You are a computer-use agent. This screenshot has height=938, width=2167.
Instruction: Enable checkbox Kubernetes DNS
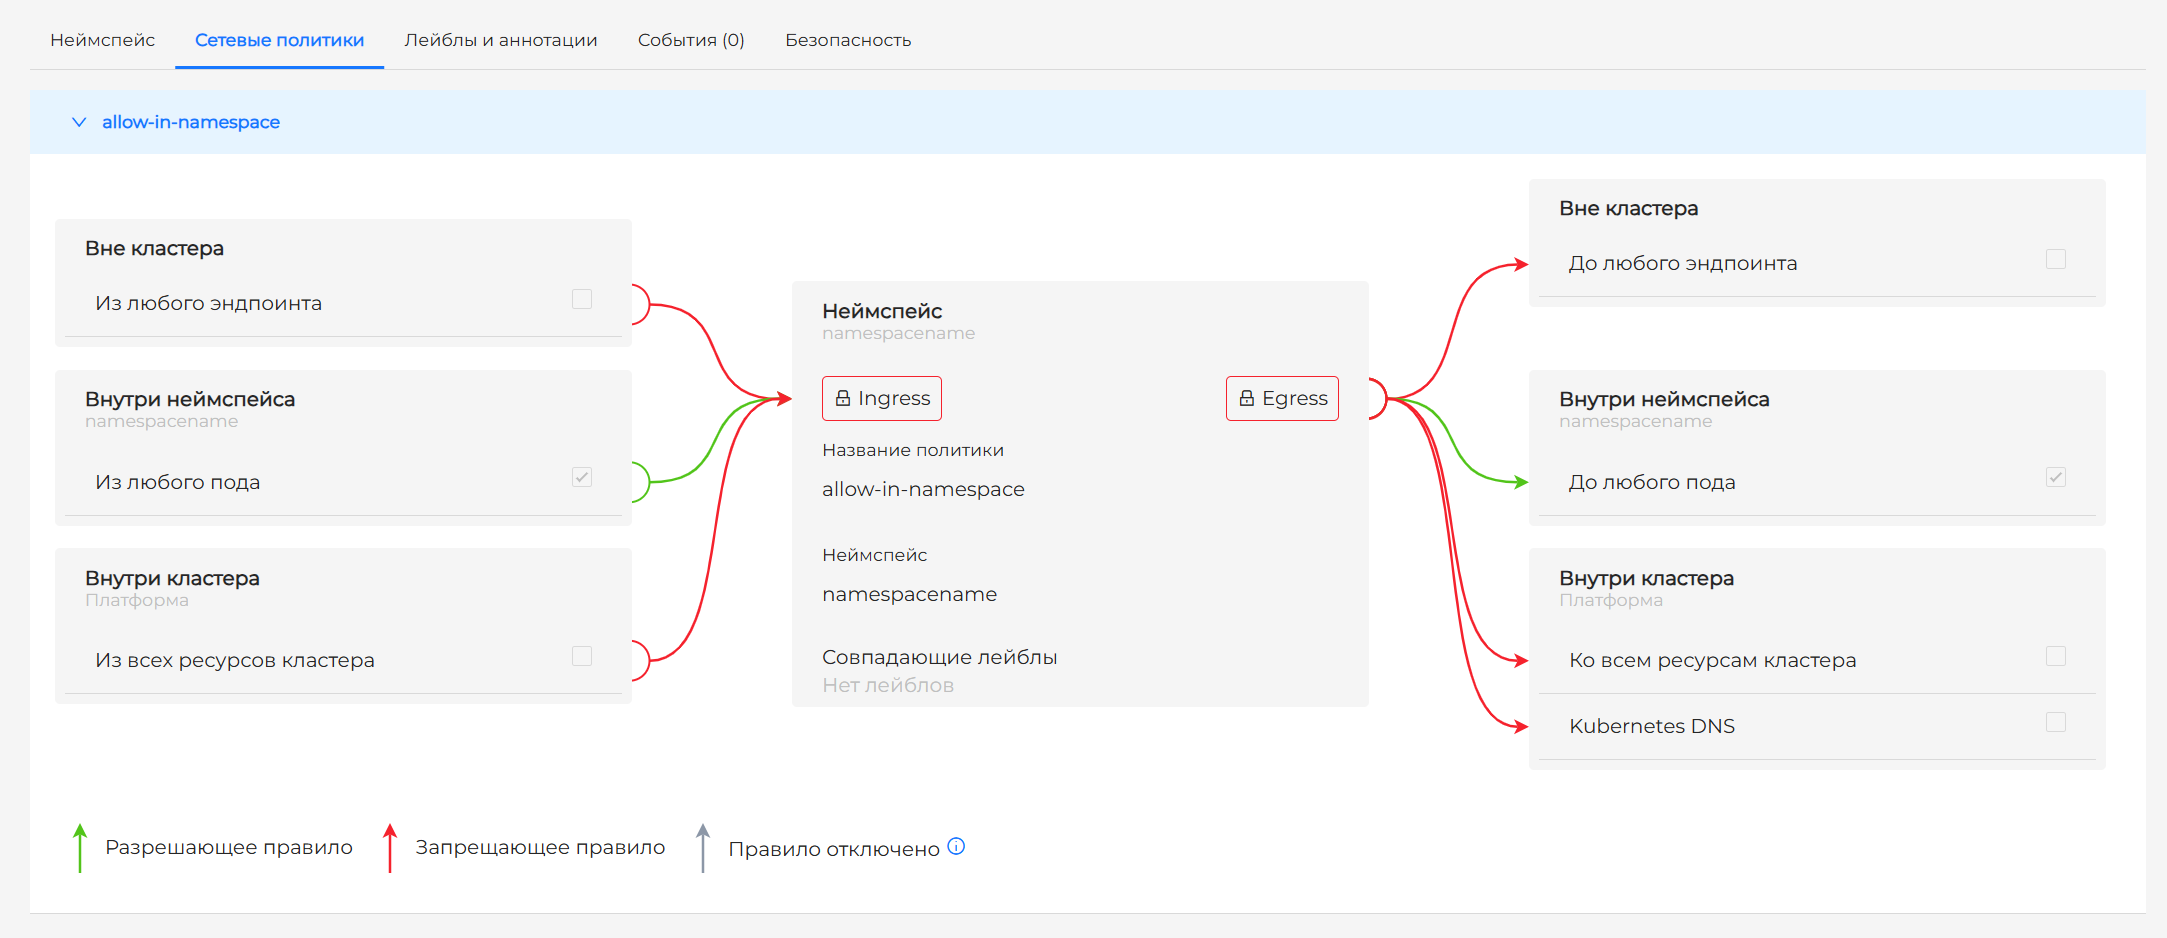click(2056, 721)
